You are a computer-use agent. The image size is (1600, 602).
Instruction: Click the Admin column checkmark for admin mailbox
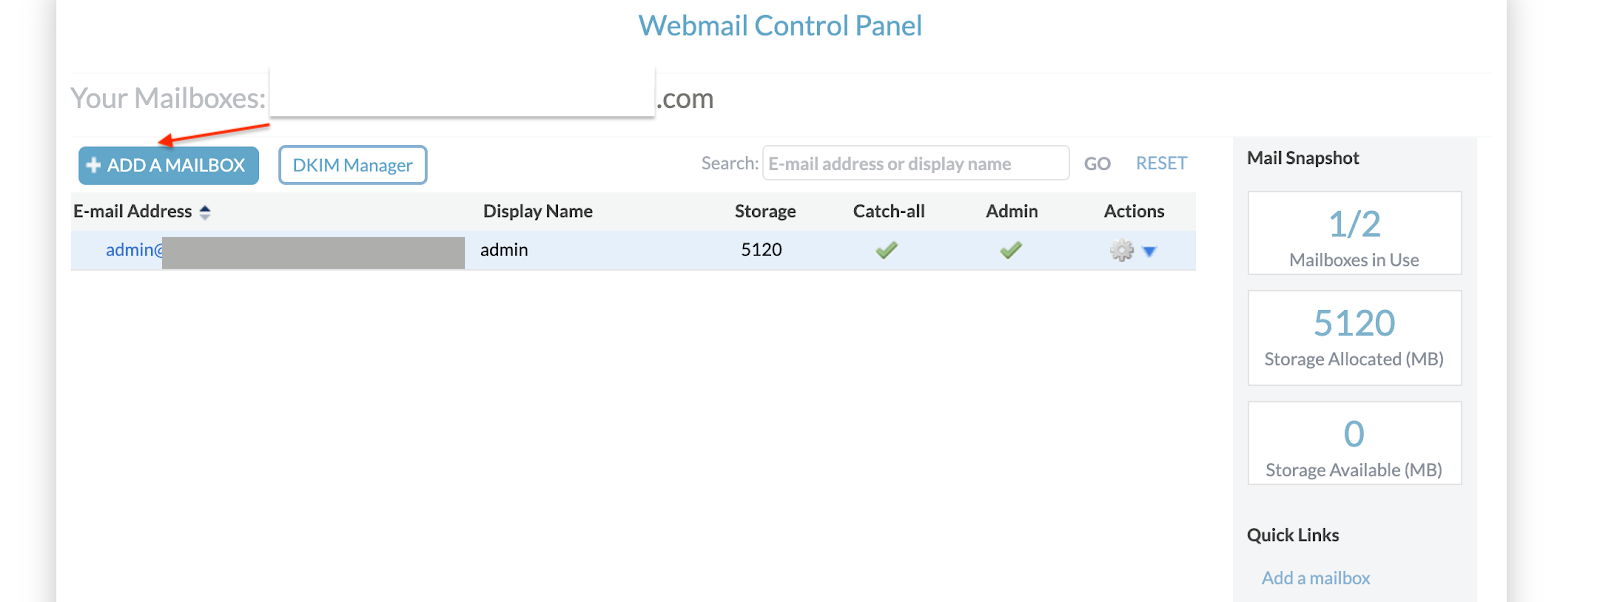[1010, 250]
